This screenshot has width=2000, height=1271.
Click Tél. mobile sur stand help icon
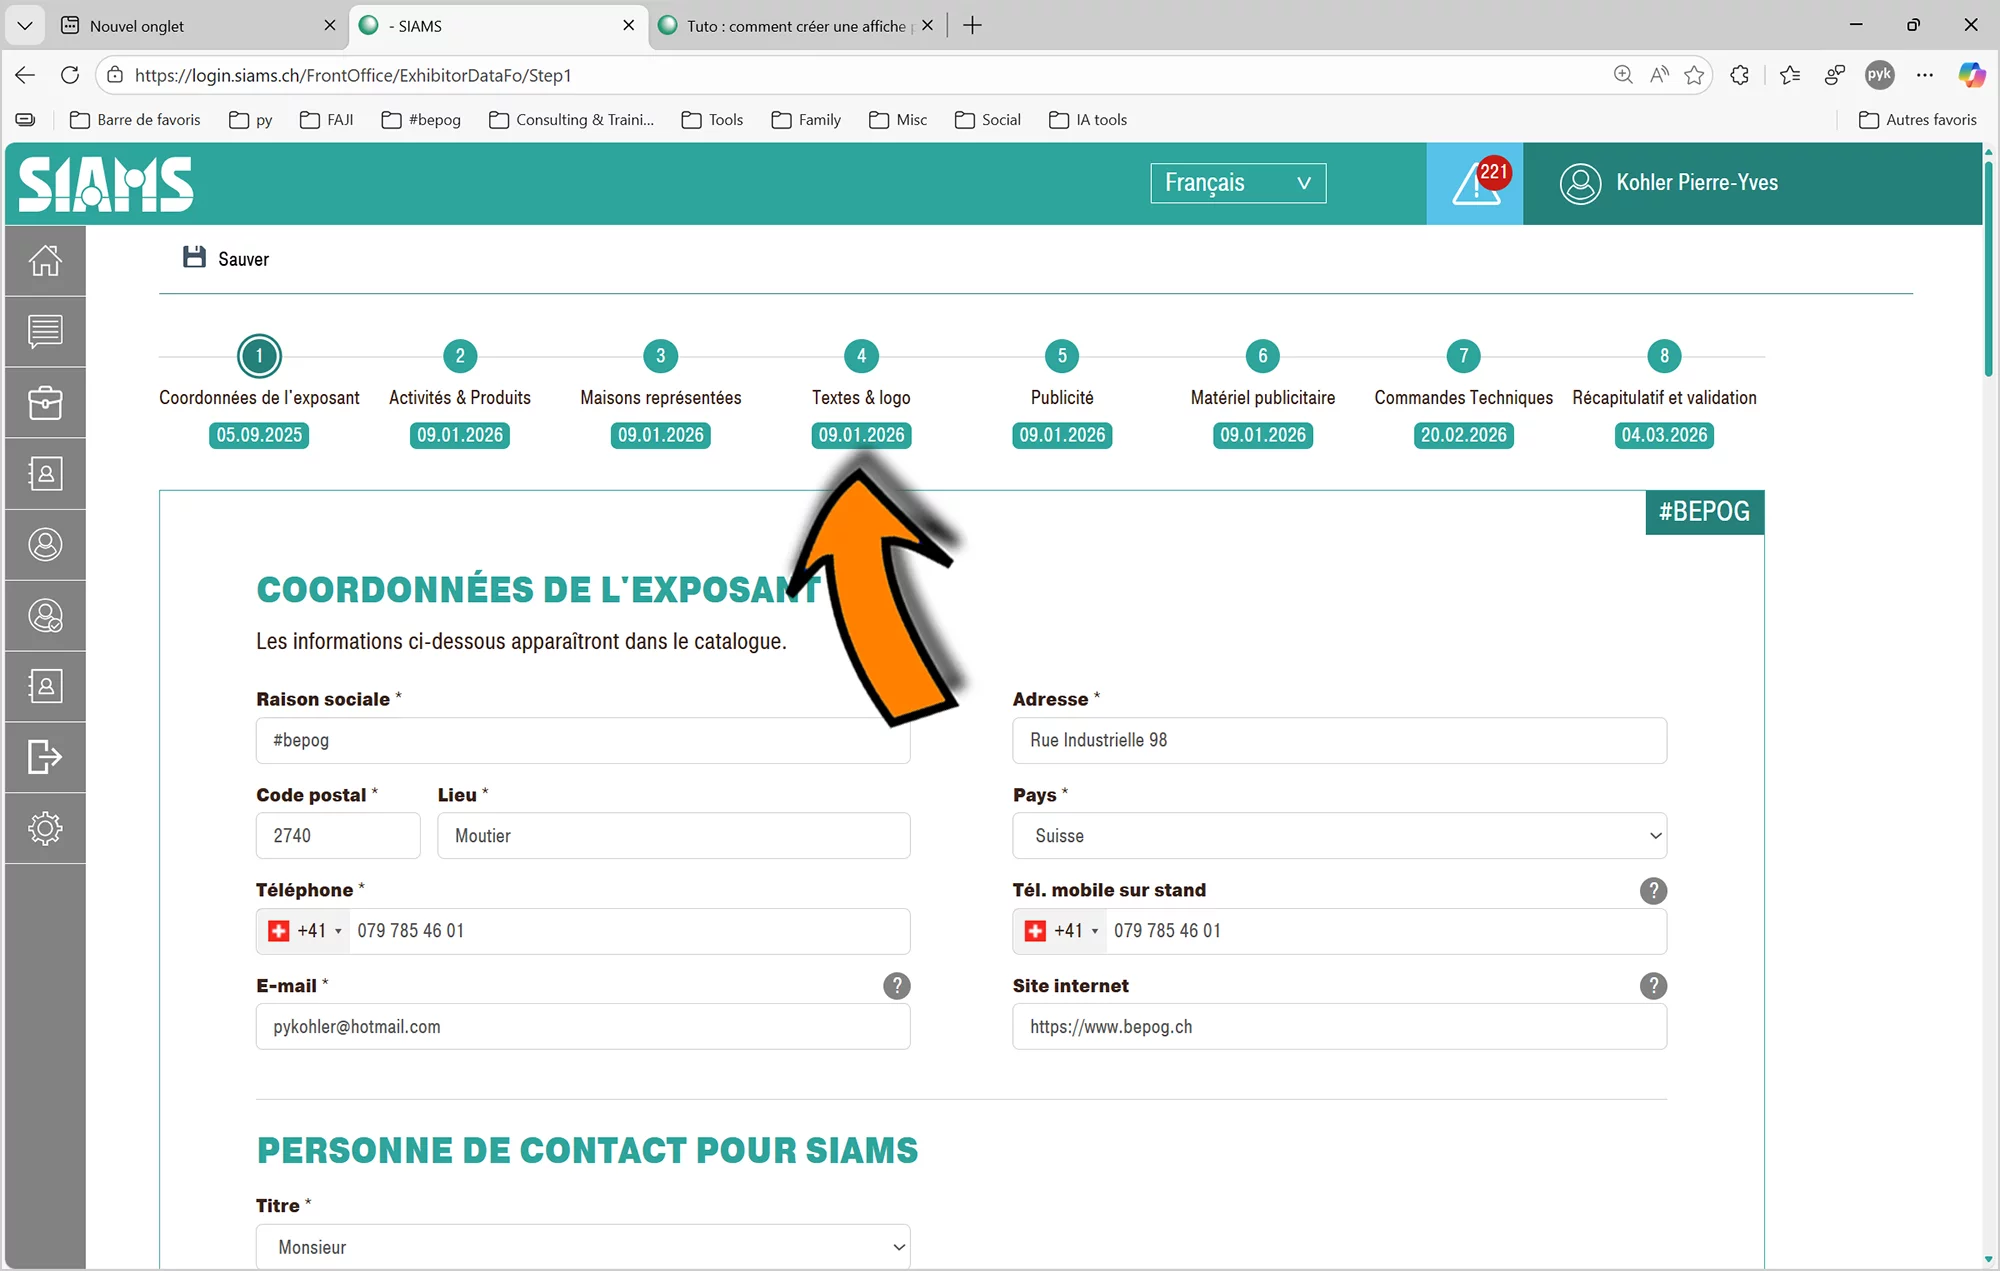coord(1653,890)
